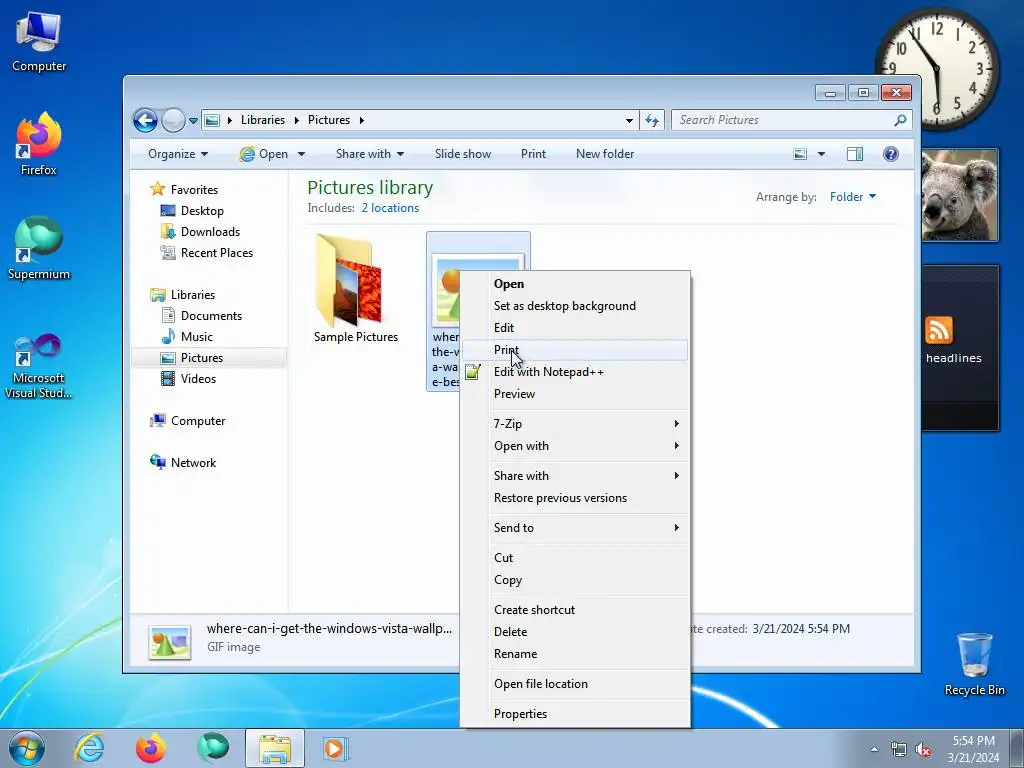
Task: Click the Microsoft Visual Studio desktop shortcut
Action: 39,366
